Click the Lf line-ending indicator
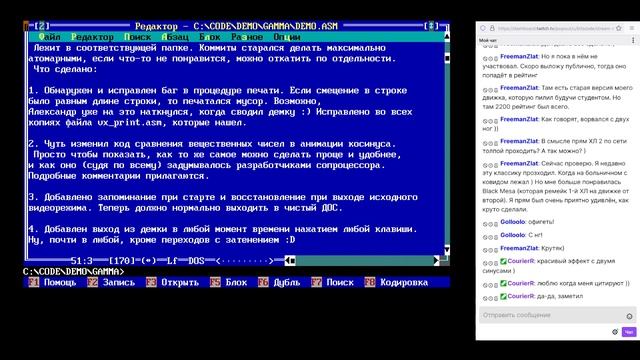The height and width of the screenshot is (360, 640). [172, 260]
